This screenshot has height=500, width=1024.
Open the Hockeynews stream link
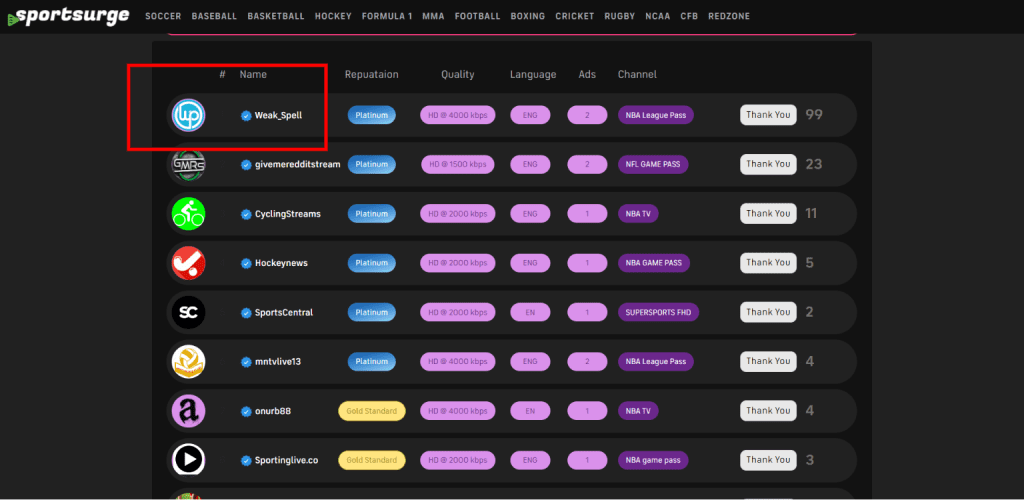tap(281, 263)
